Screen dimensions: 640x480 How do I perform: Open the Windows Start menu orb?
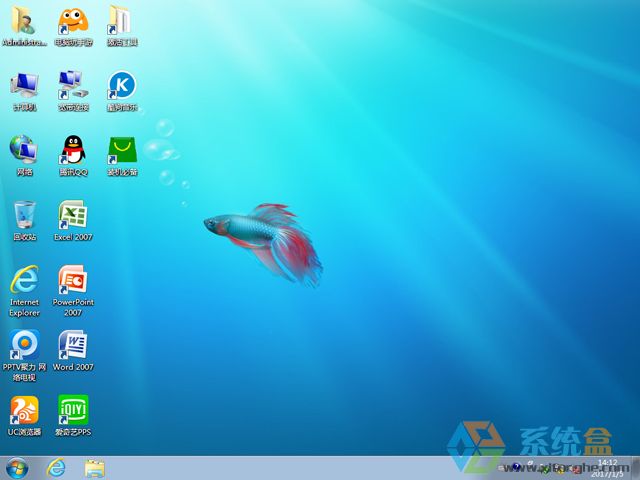[17, 469]
